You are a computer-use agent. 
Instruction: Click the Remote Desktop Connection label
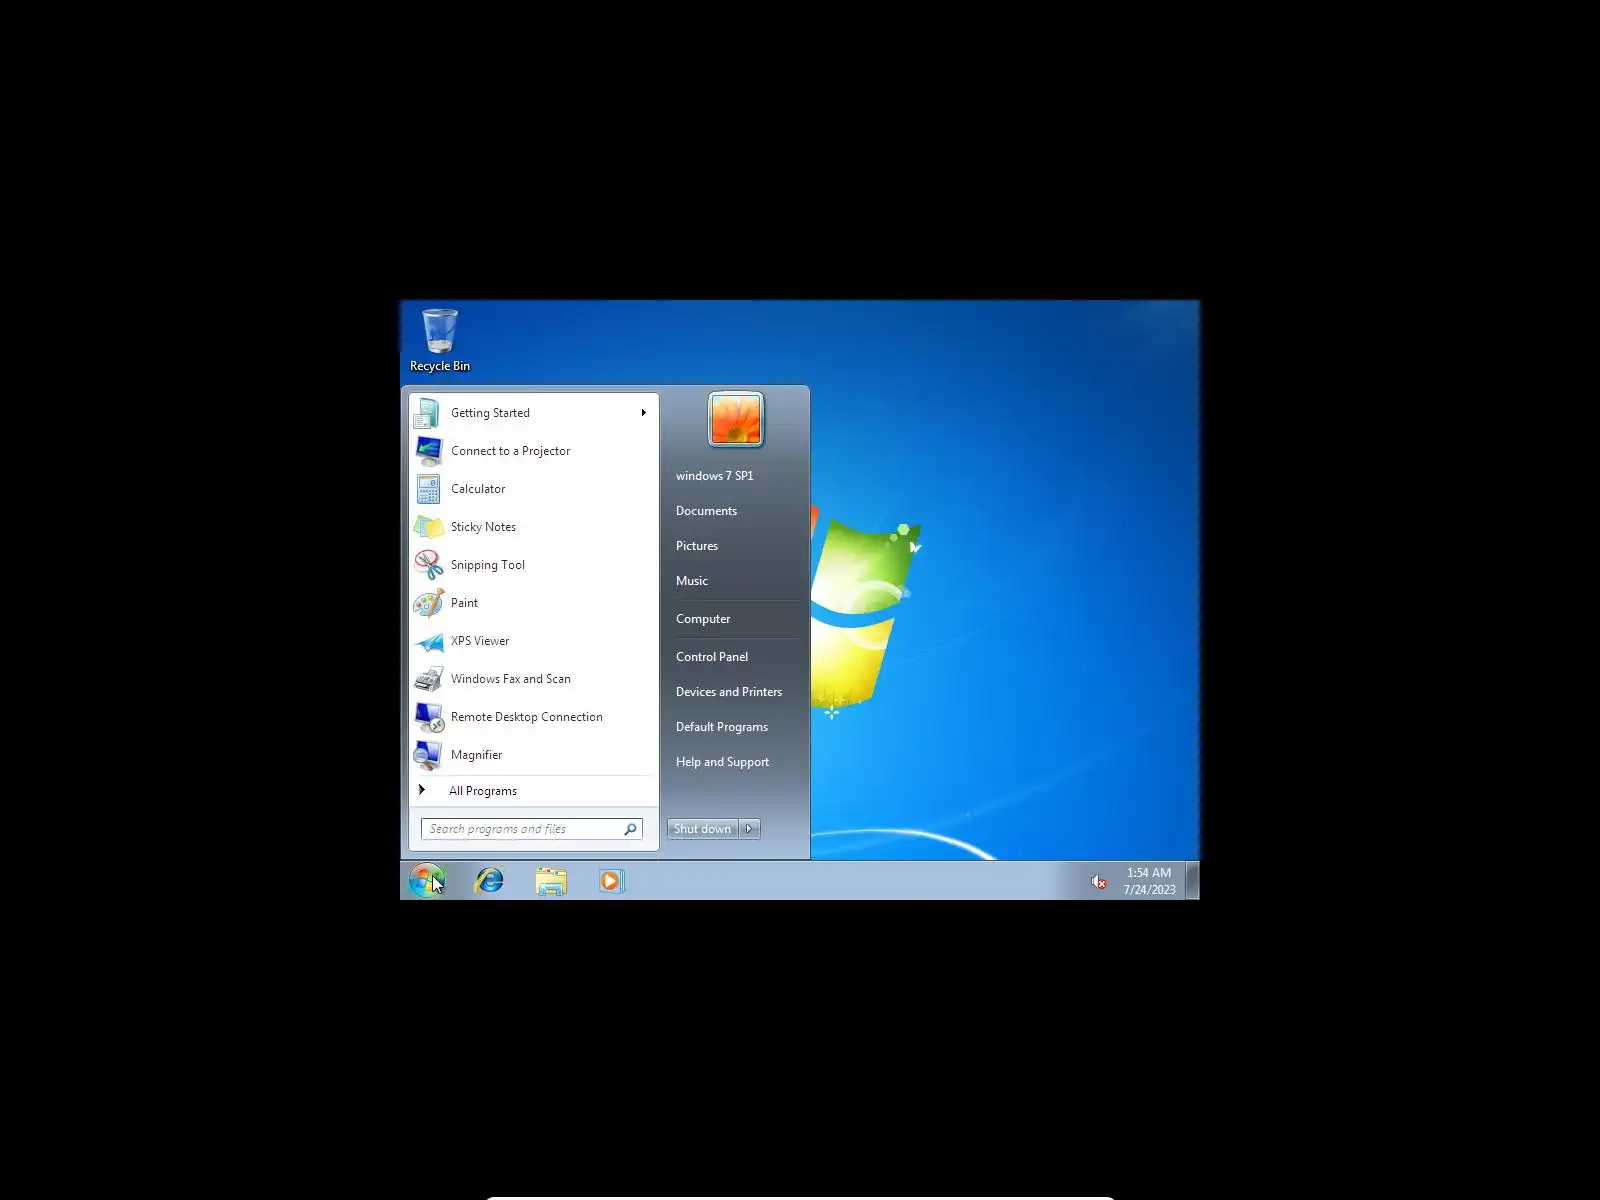click(x=526, y=717)
